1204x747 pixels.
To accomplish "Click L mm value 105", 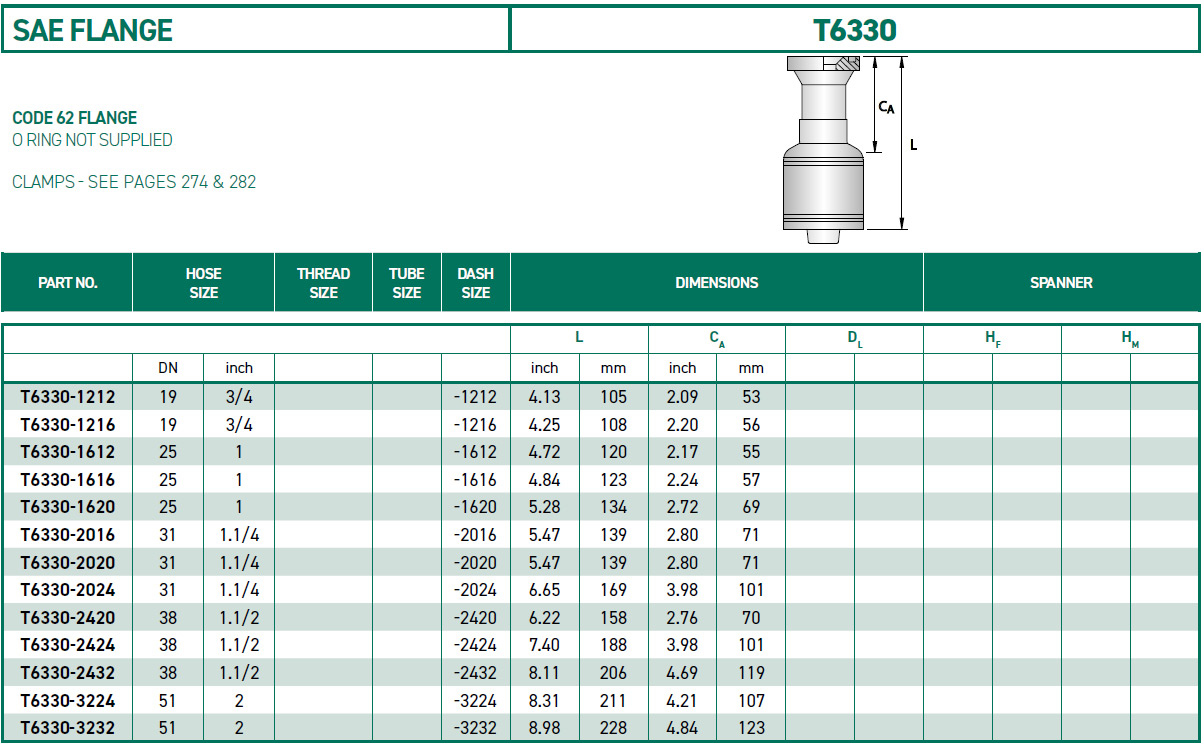I will point(614,397).
